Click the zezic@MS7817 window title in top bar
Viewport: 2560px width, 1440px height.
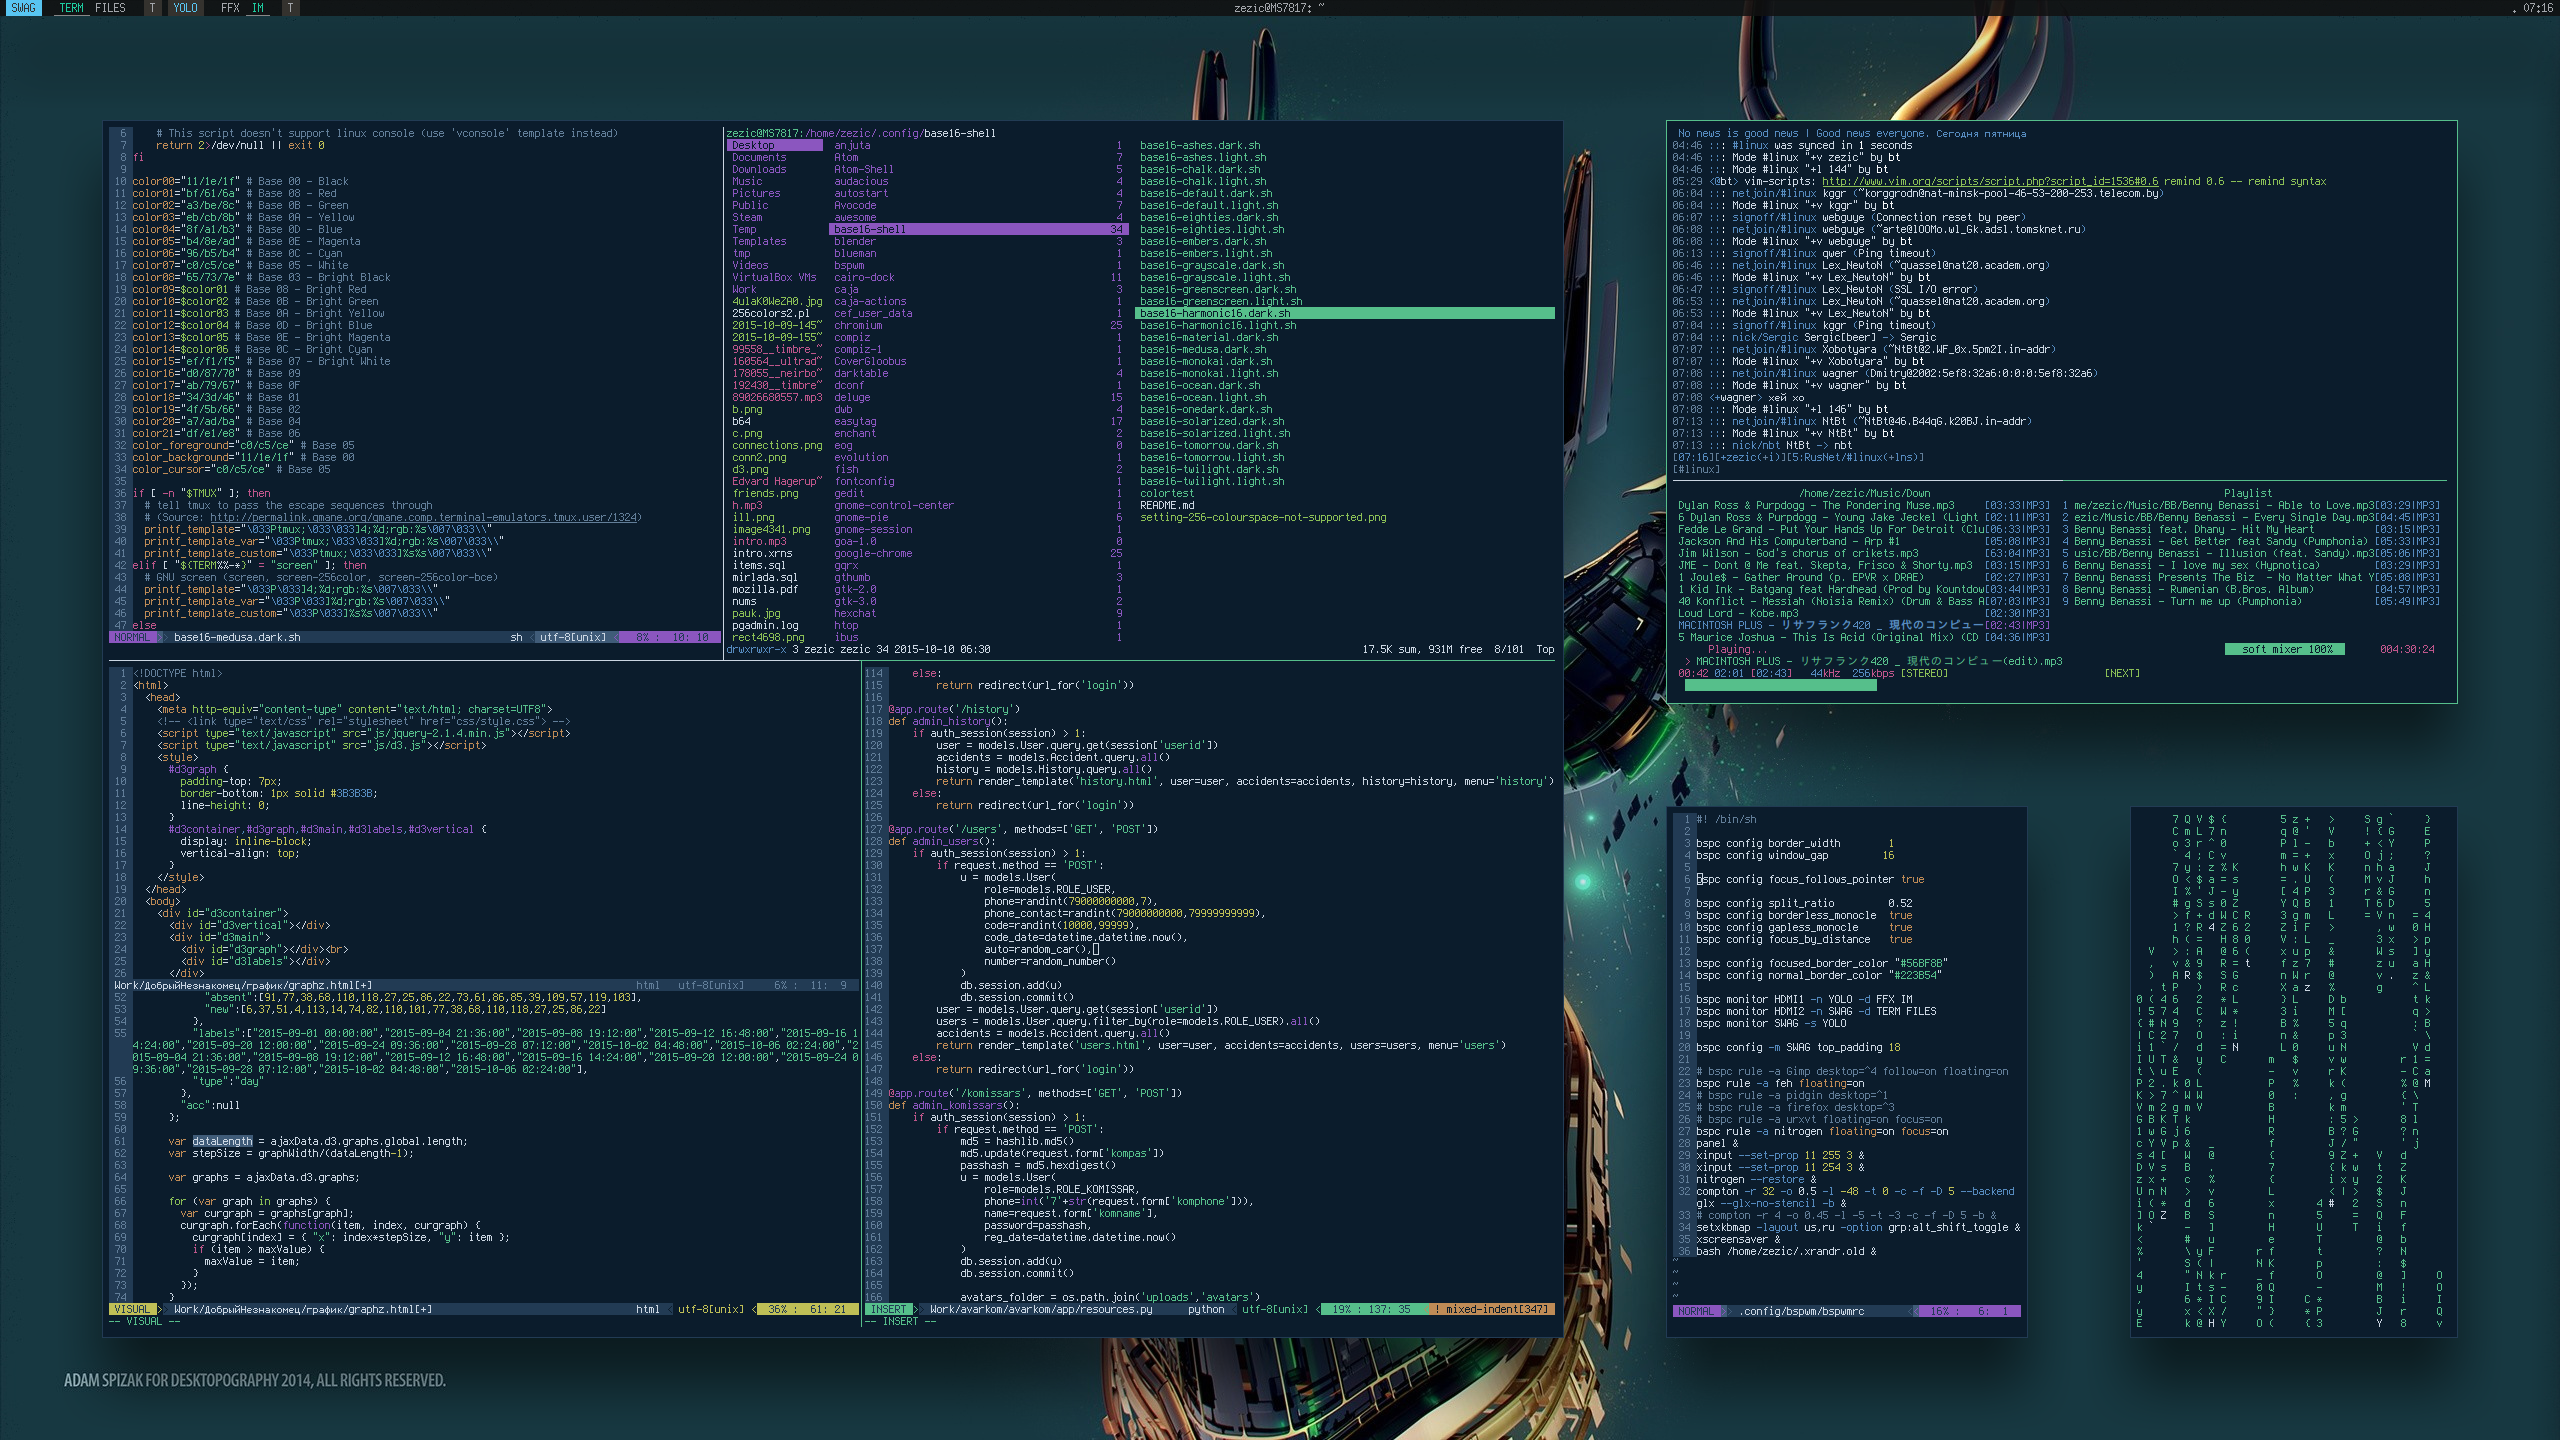click(1278, 8)
